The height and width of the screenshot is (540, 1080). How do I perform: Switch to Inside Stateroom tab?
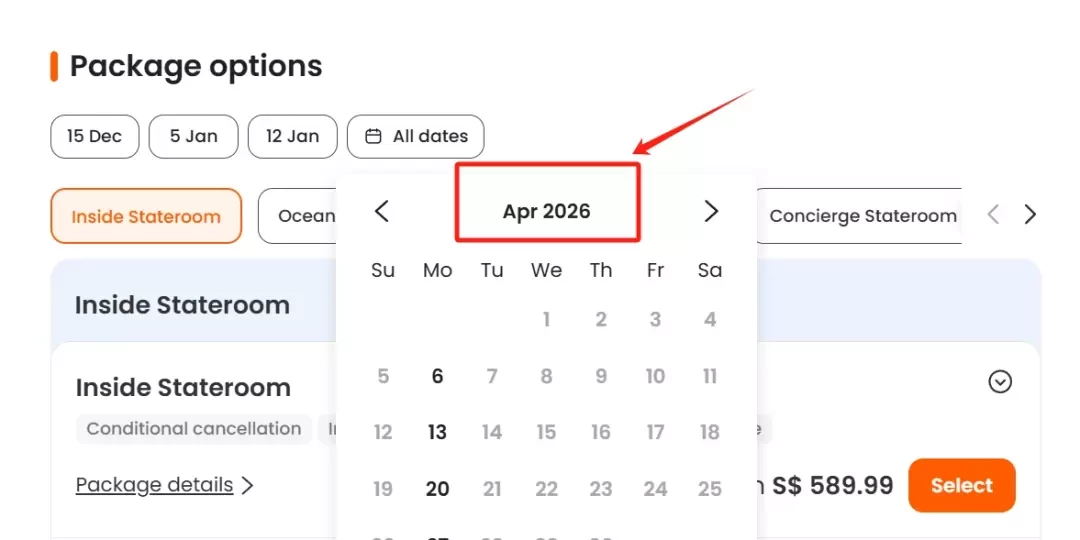point(146,216)
